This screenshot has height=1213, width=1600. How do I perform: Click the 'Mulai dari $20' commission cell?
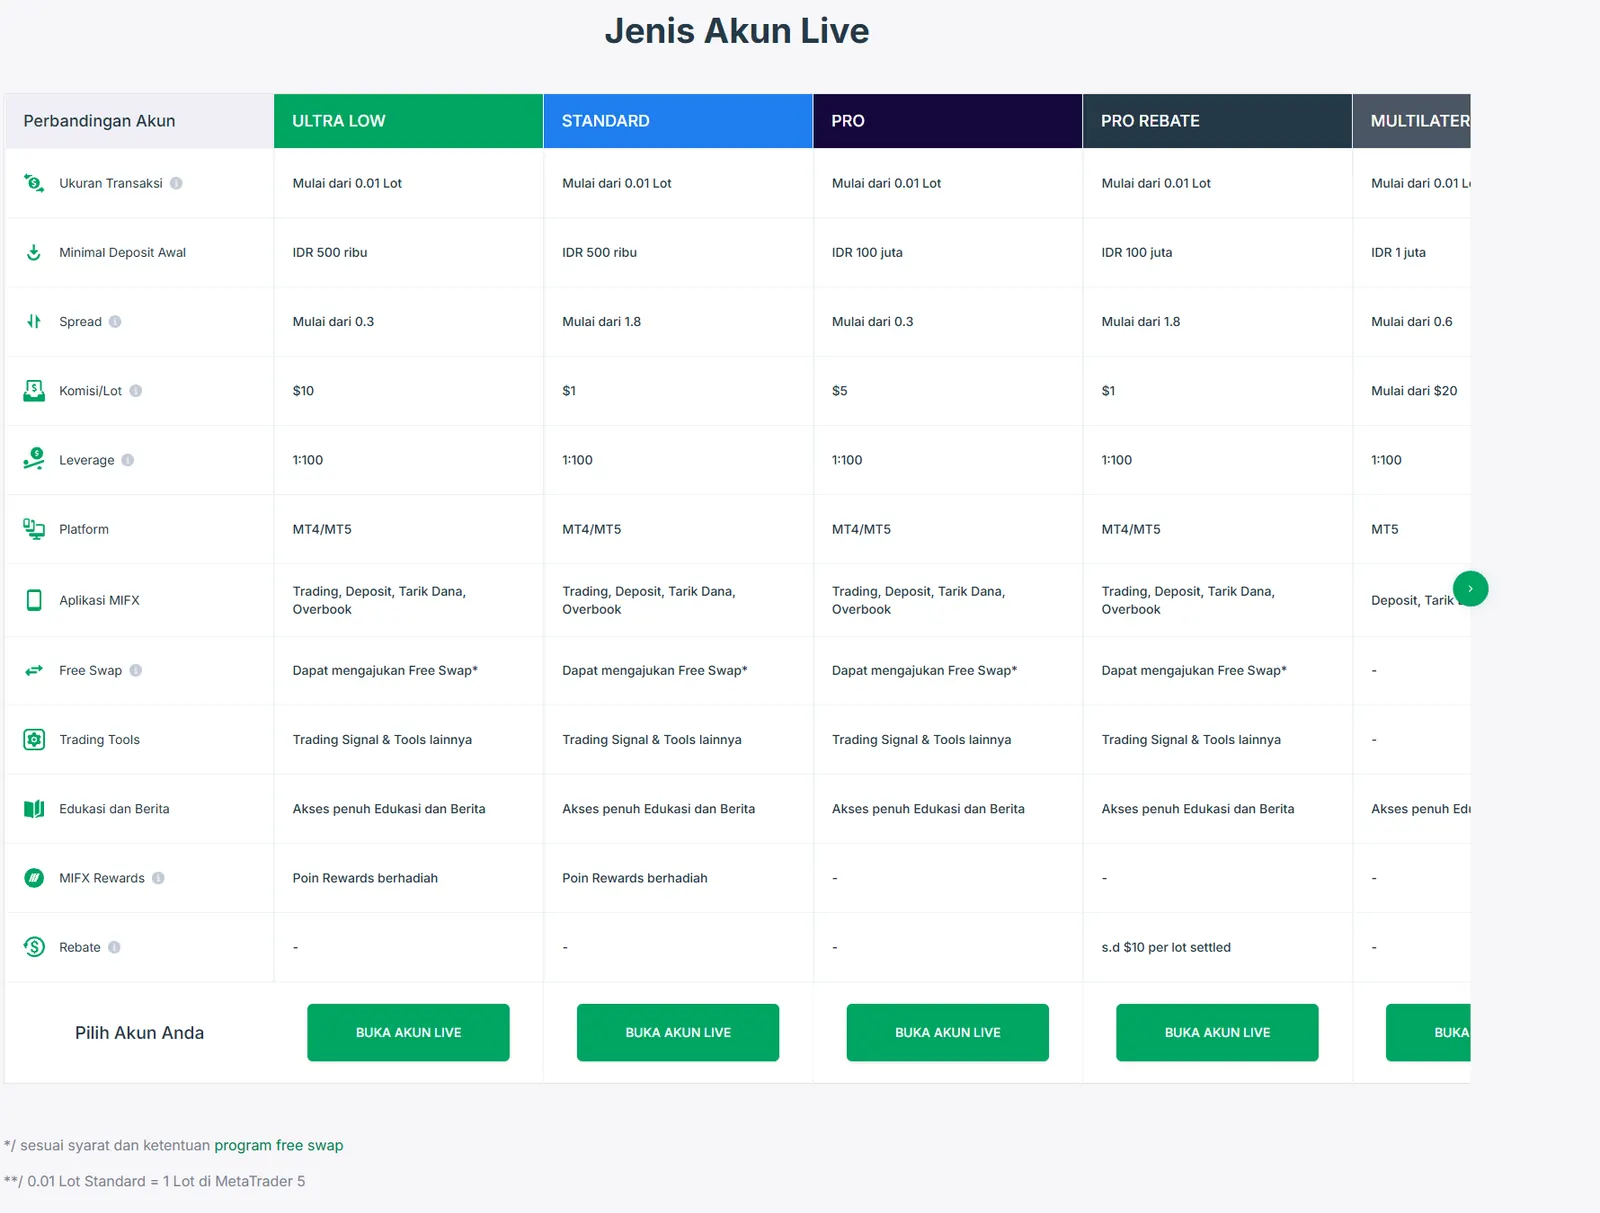[1414, 391]
